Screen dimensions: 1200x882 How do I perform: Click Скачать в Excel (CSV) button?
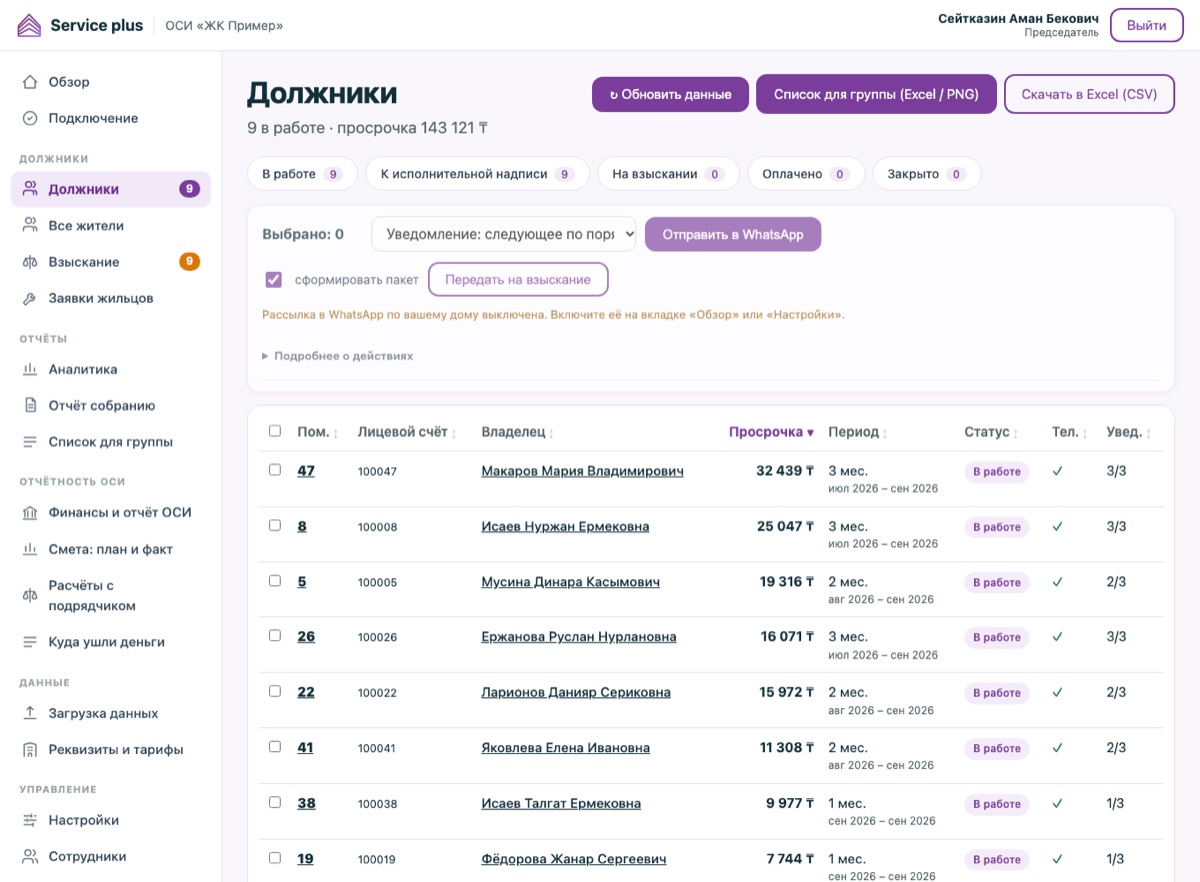(x=1089, y=94)
